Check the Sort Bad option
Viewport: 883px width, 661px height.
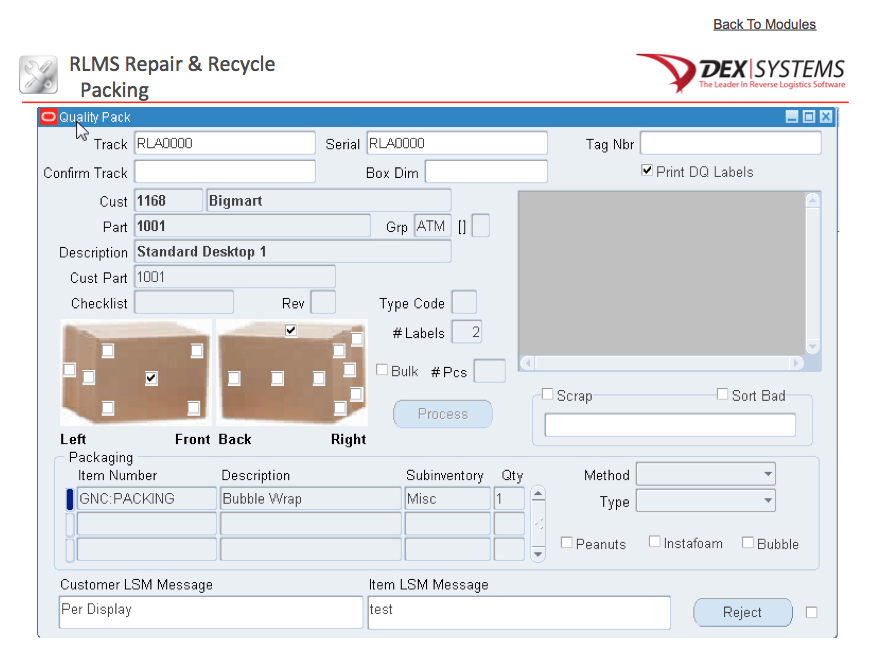pos(722,394)
